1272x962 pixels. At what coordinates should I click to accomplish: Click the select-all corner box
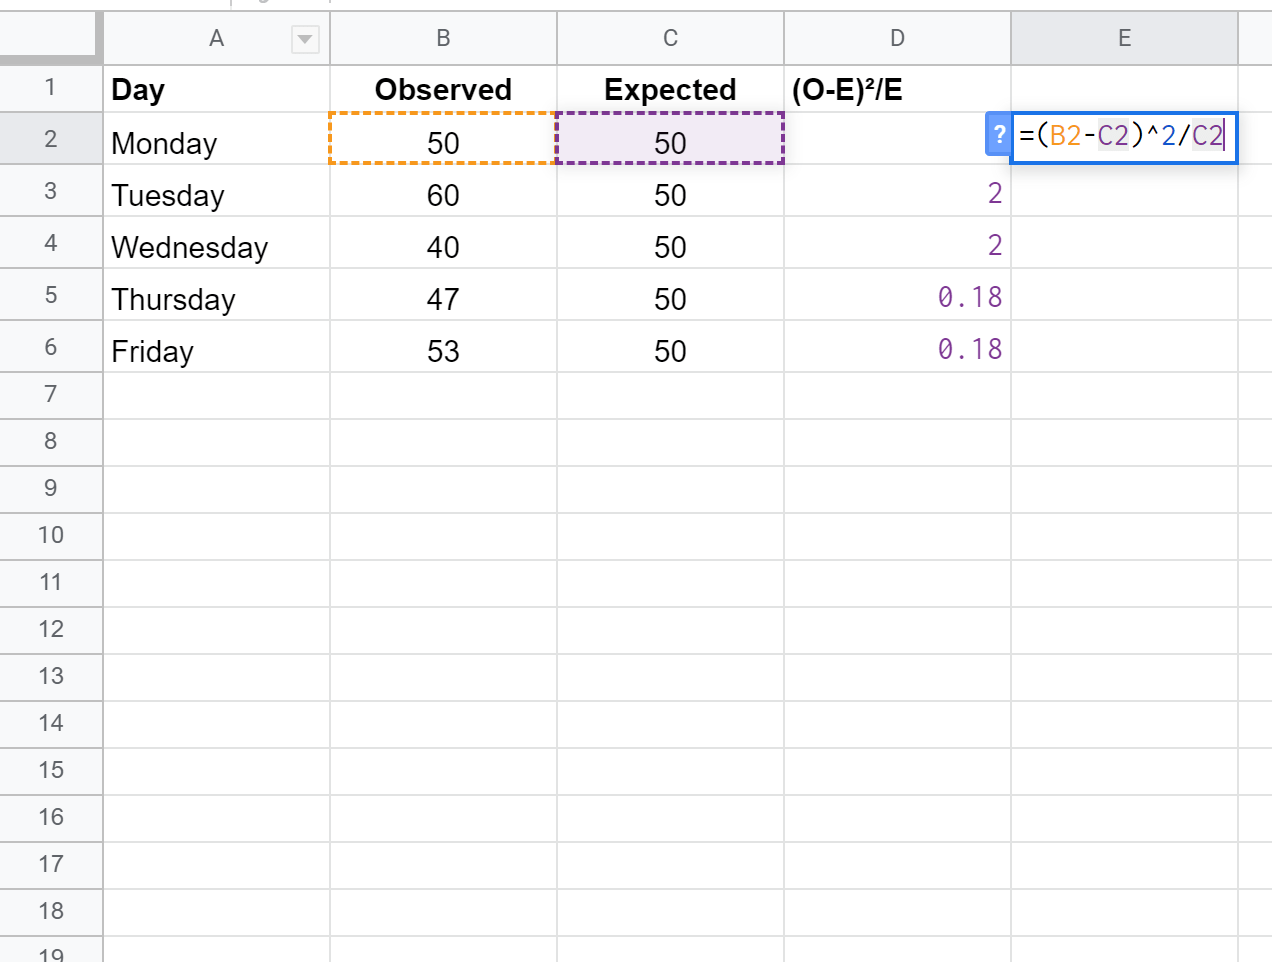tap(50, 38)
